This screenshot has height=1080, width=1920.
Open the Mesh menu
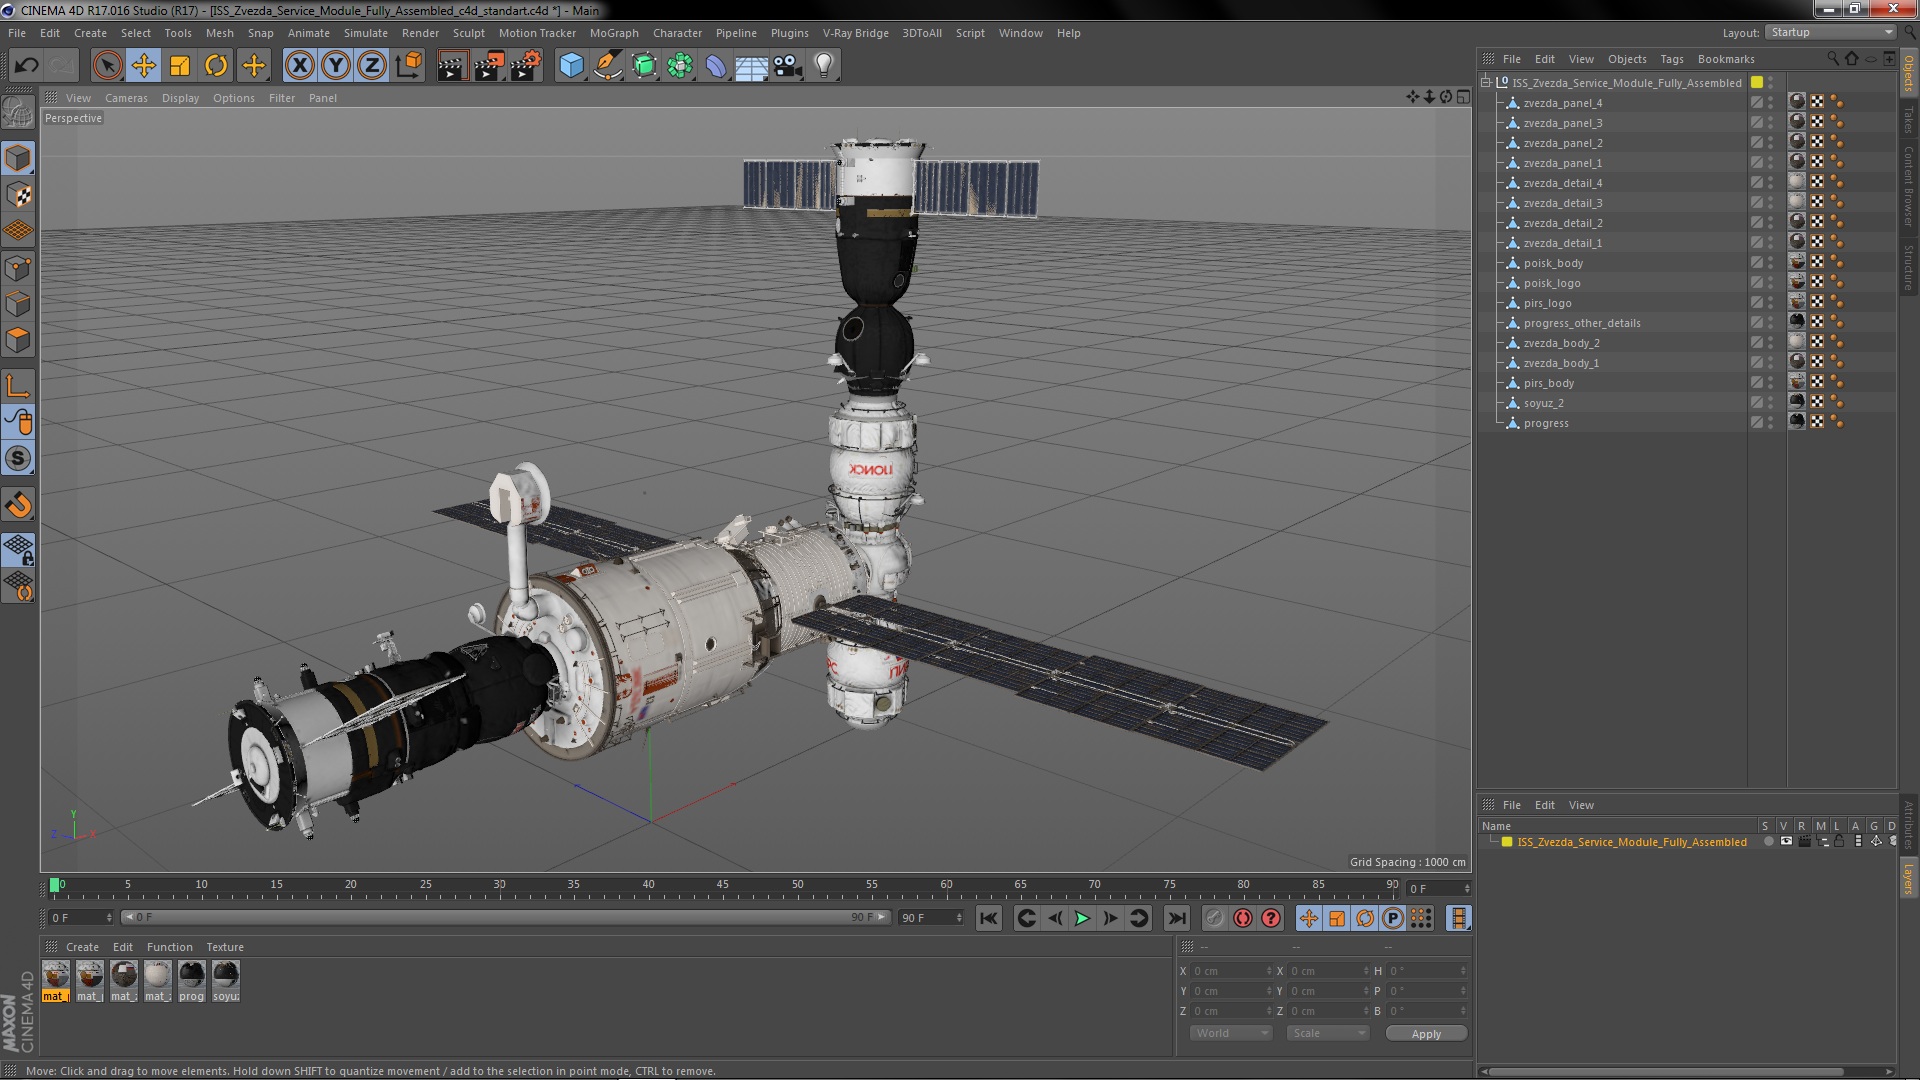click(219, 33)
